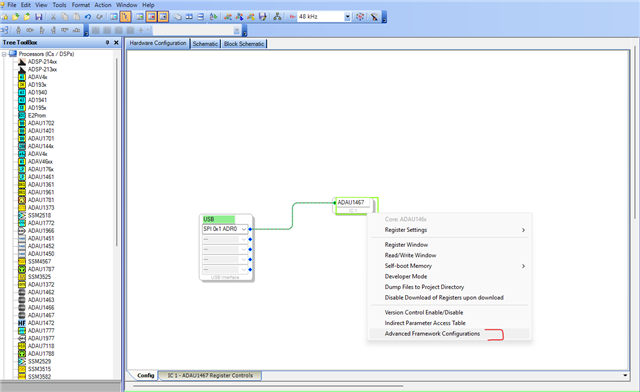Open the 48 kHz sample rate dropdown
Viewport: 640px width, 392px height.
[x=347, y=17]
